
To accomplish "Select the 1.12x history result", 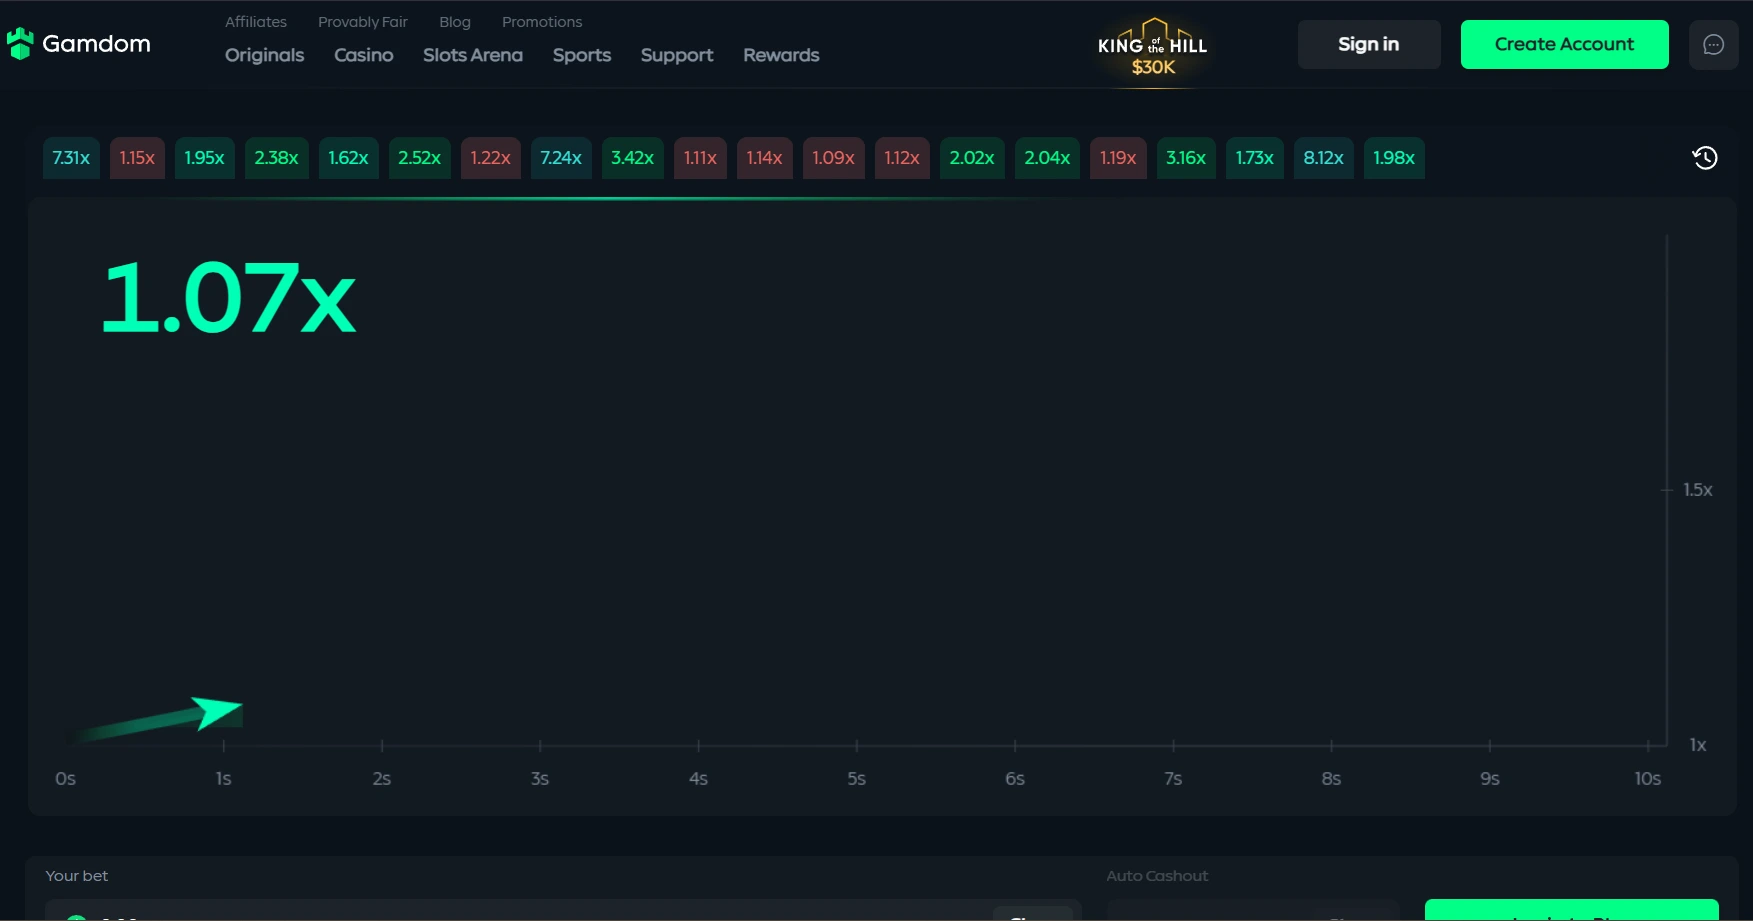I will [902, 158].
